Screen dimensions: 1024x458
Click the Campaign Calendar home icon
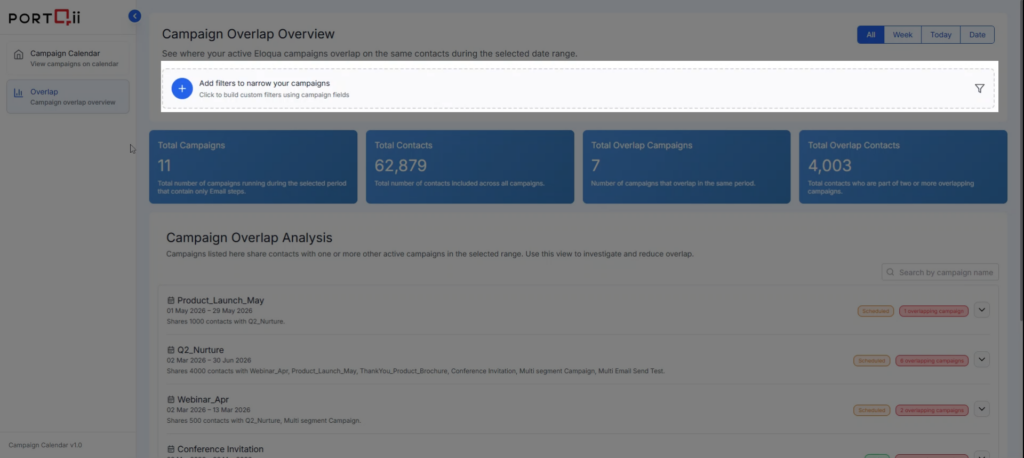coord(18,54)
